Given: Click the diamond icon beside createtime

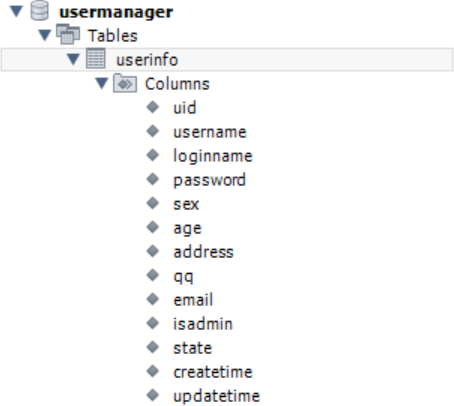Looking at the screenshot, I should click(x=153, y=371).
